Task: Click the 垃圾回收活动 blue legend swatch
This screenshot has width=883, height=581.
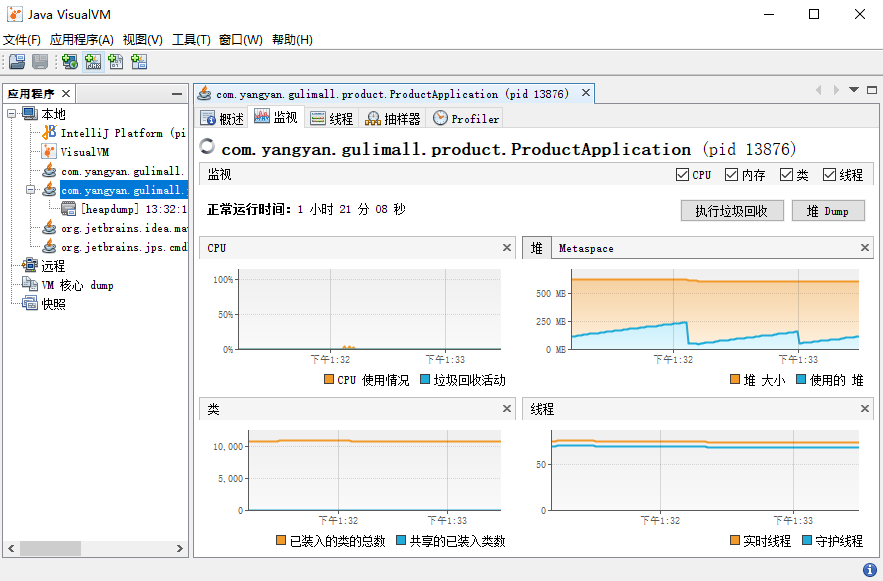Action: click(x=425, y=379)
